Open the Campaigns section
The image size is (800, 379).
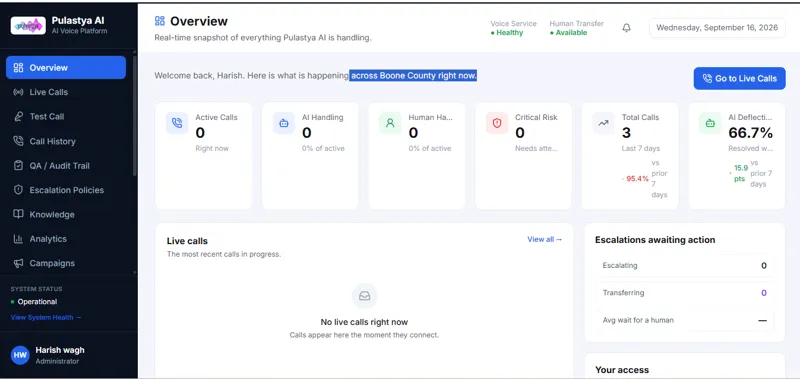click(66, 263)
